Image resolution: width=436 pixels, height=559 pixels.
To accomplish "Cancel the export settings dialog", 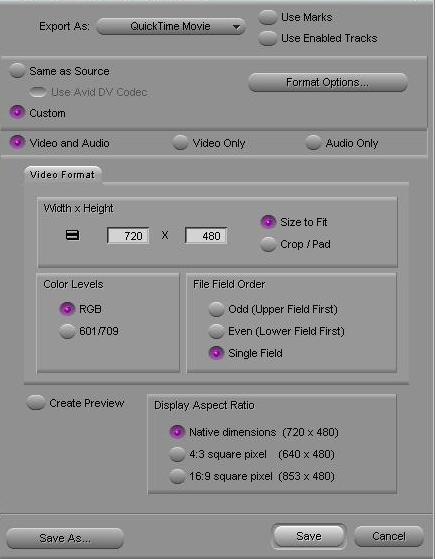I will [389, 536].
